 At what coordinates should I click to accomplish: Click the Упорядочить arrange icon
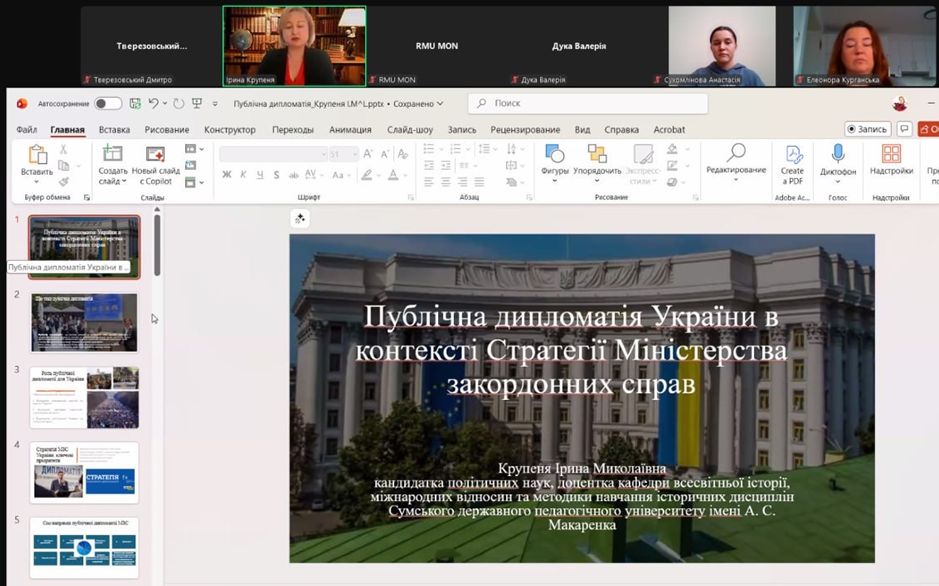click(596, 154)
